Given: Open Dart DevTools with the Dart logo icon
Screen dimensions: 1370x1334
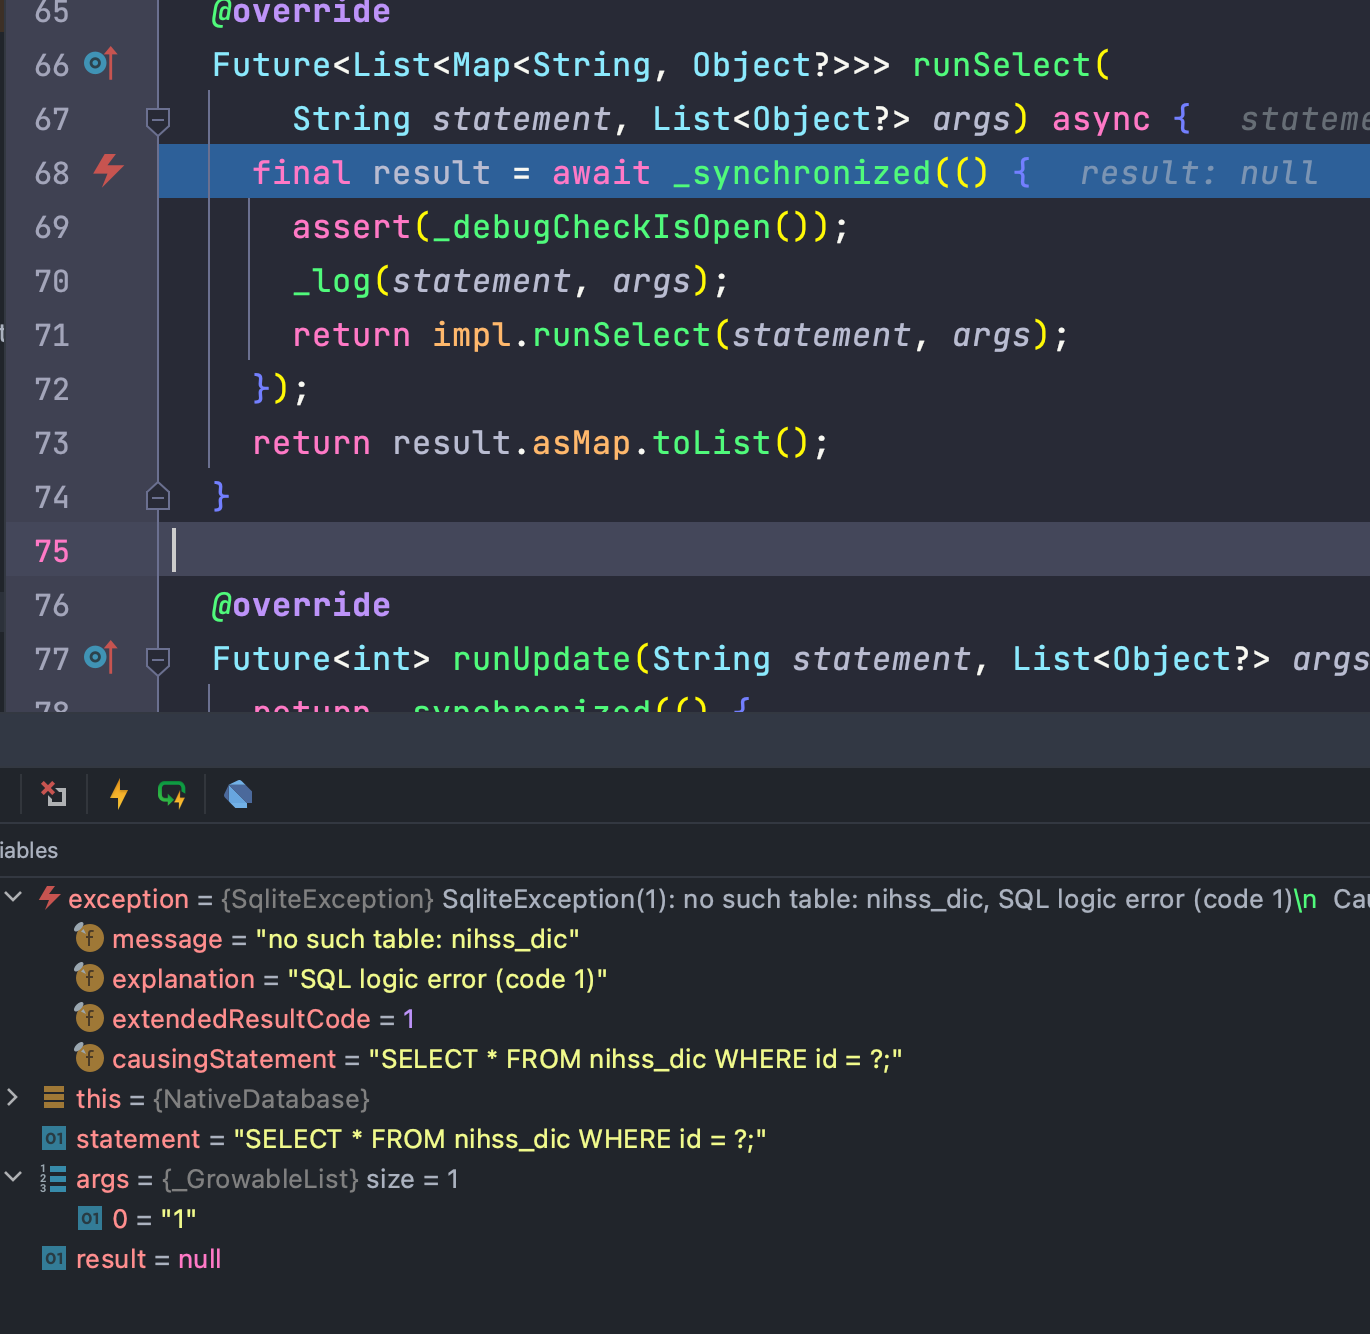Looking at the screenshot, I should point(238,794).
